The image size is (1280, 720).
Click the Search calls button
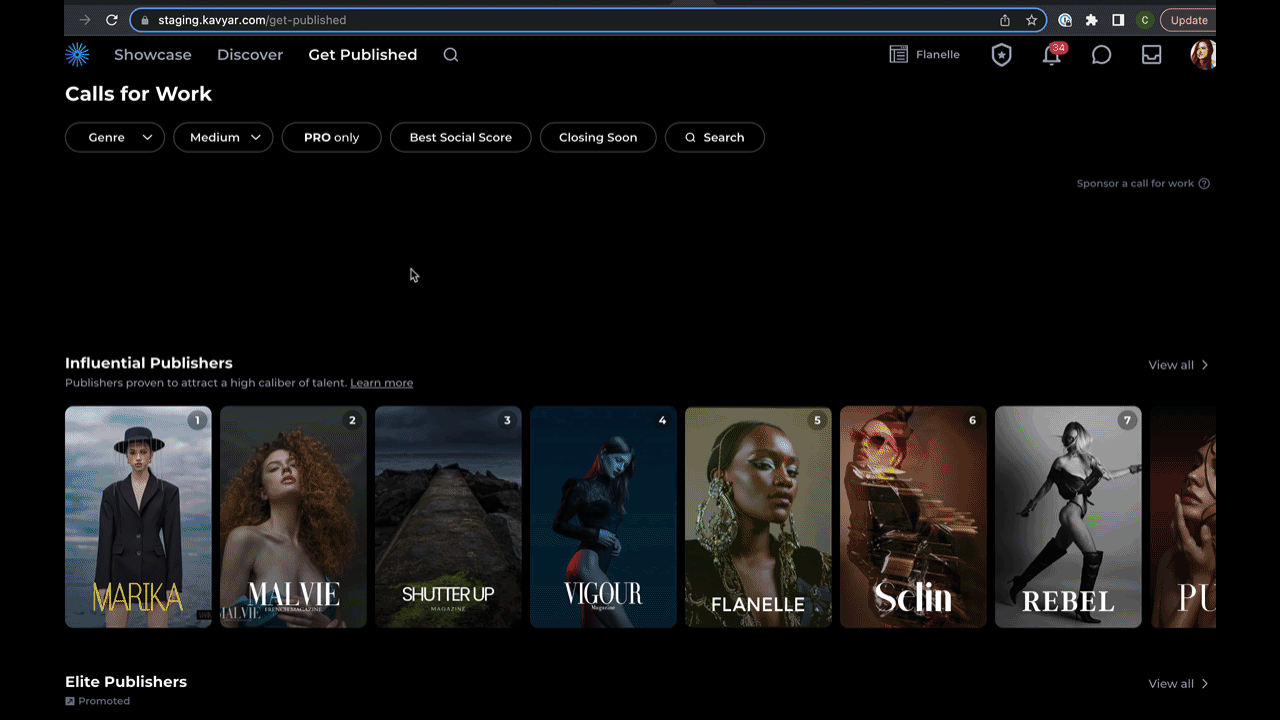tap(715, 137)
